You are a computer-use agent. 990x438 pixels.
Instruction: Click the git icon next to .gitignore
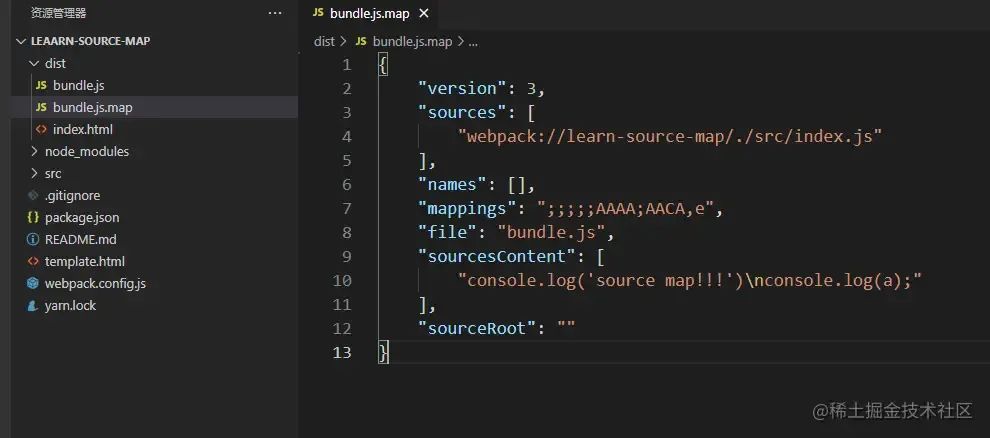pyautogui.click(x=33, y=196)
